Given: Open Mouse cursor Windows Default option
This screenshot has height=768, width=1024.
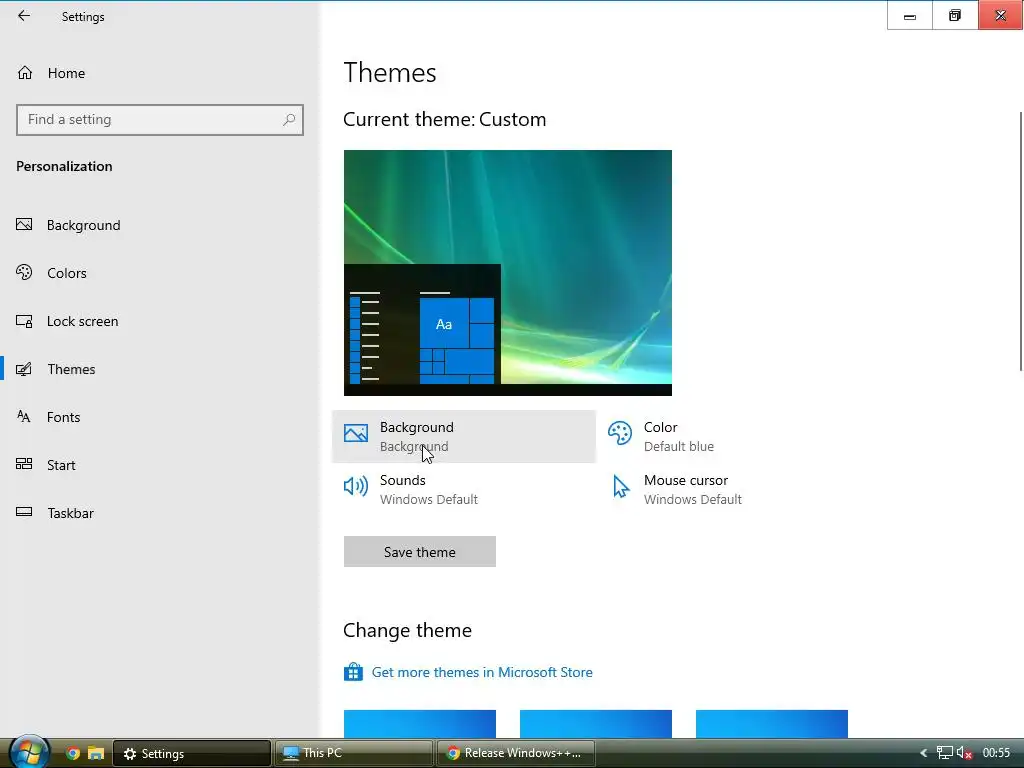Looking at the screenshot, I should tap(728, 489).
